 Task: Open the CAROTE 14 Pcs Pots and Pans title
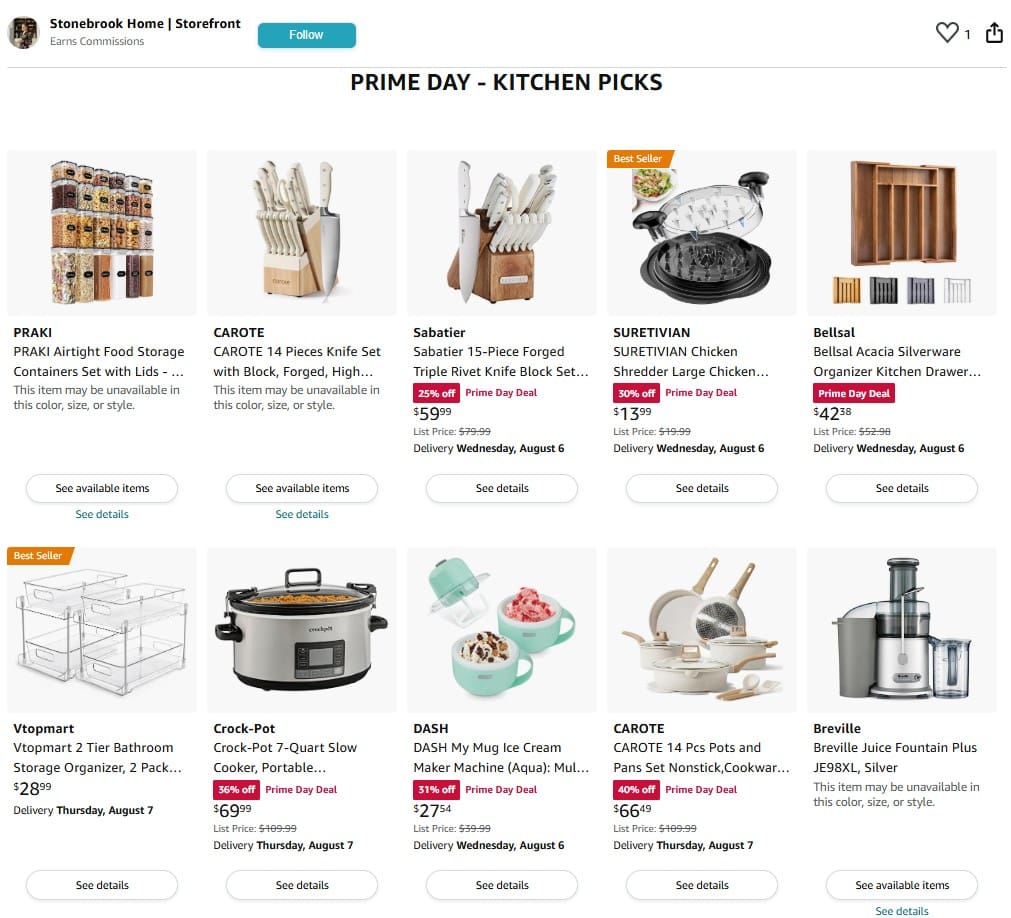[x=702, y=757]
